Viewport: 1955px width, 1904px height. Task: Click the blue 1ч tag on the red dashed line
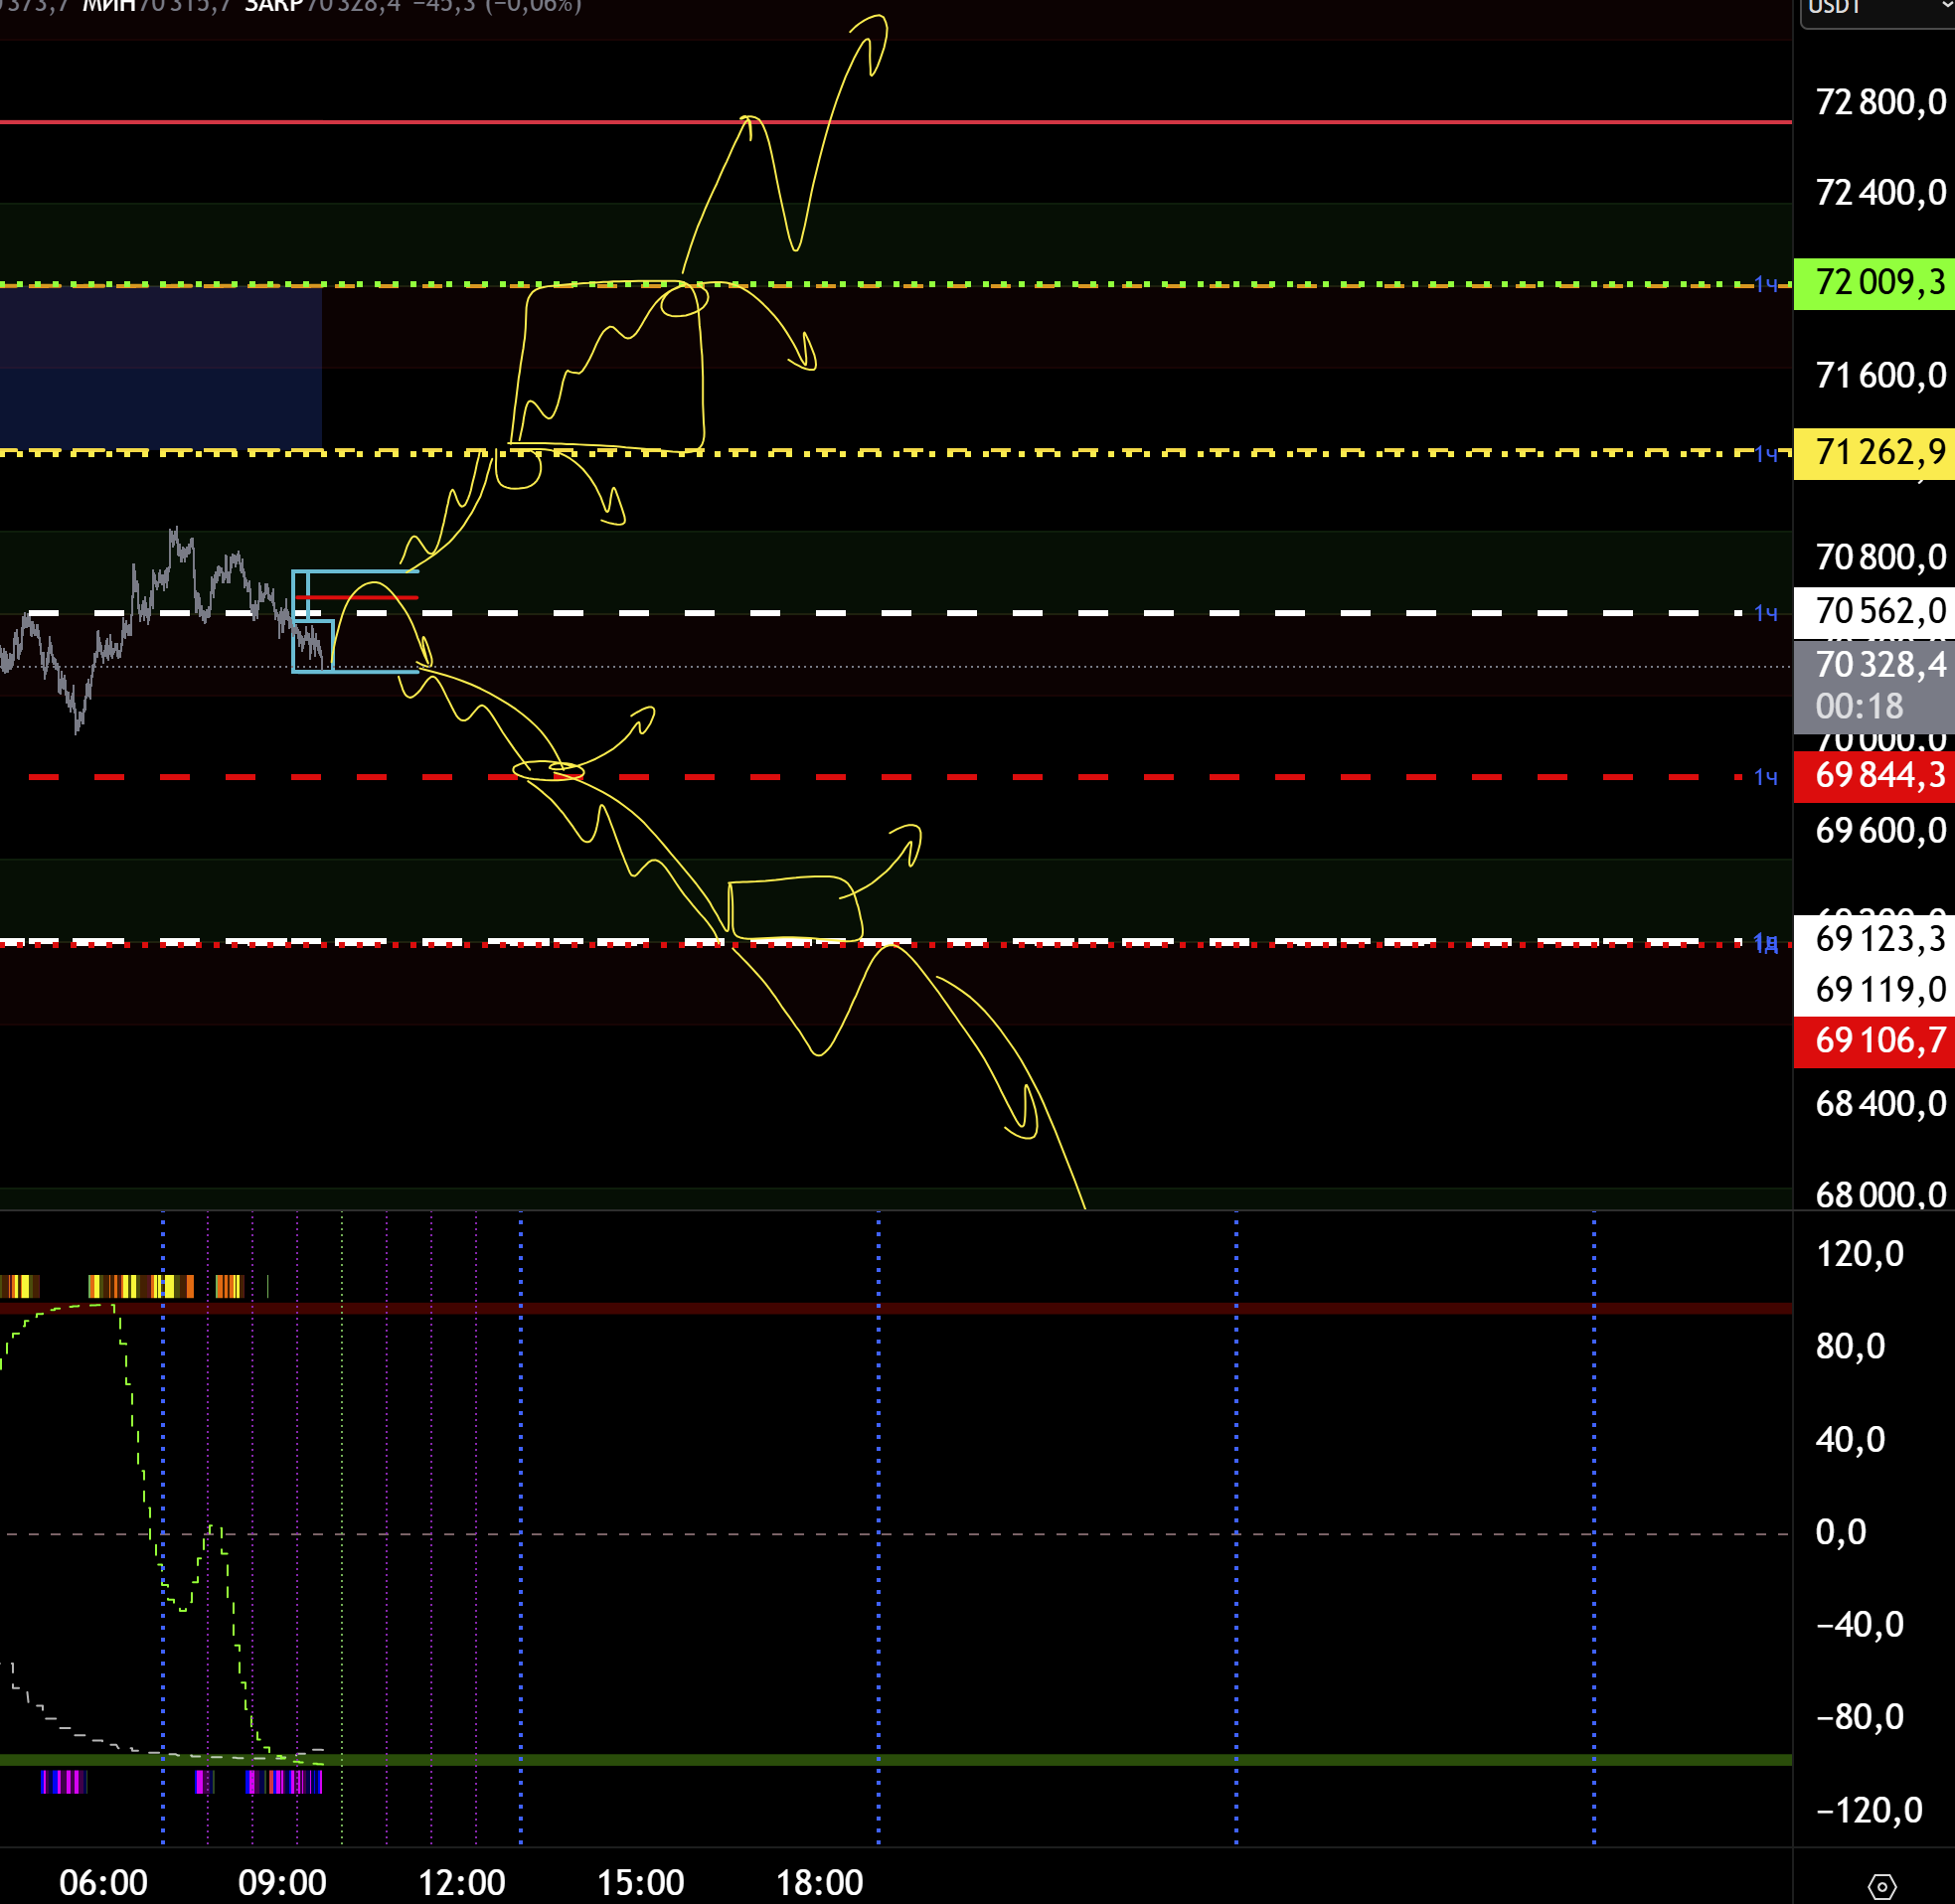point(1766,777)
